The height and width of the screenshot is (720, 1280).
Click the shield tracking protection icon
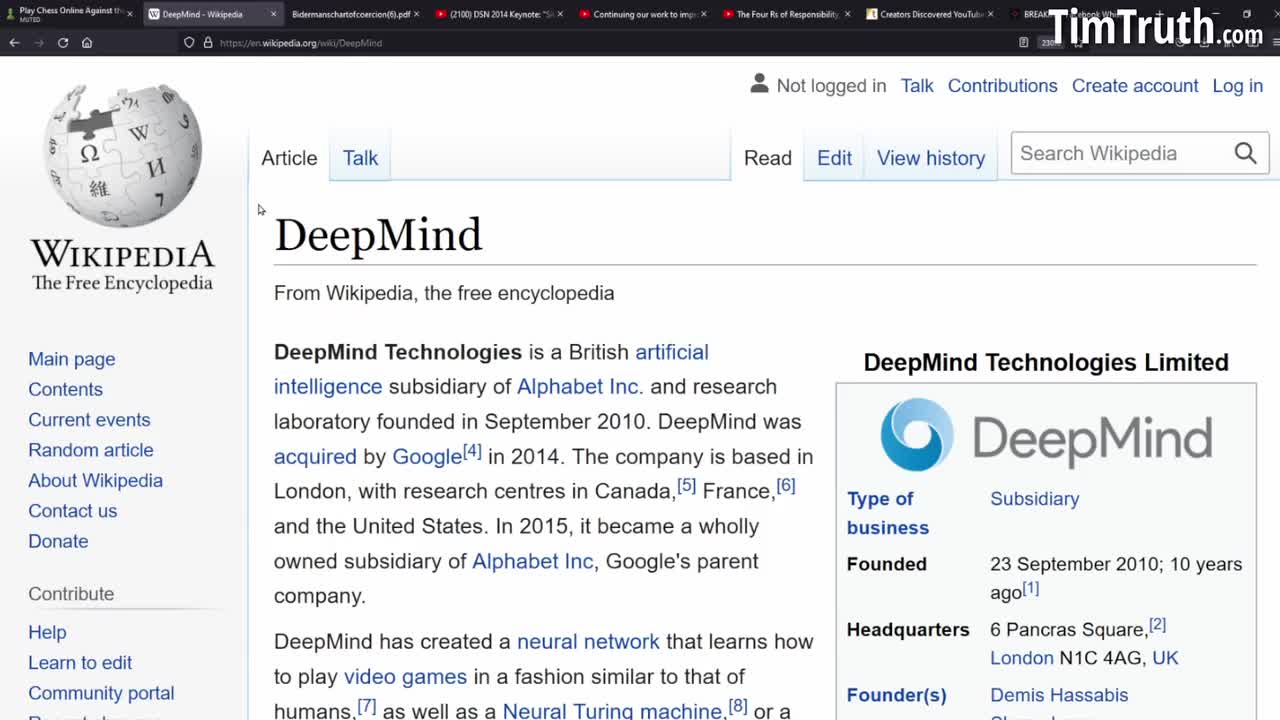point(189,43)
